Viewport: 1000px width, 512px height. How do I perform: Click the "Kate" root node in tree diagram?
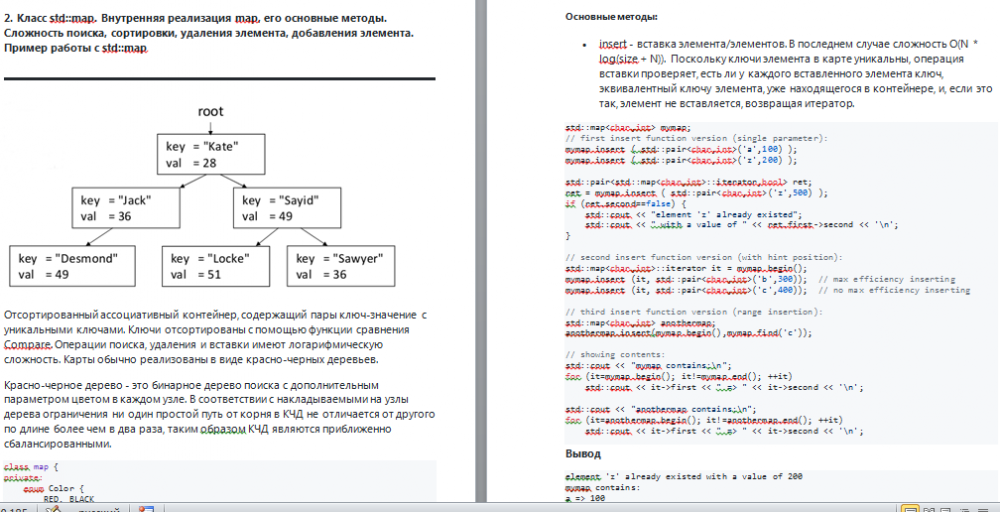[x=210, y=153]
